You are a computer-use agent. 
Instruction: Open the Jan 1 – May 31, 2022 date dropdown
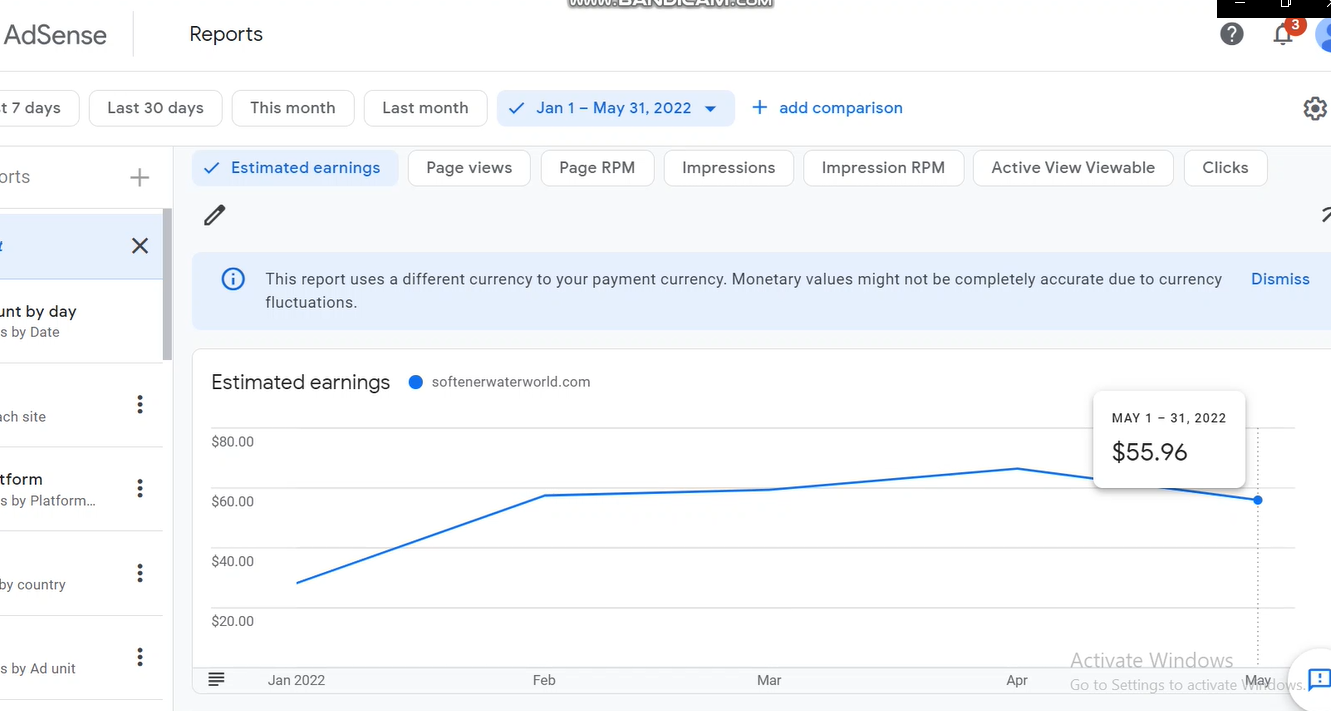click(x=615, y=108)
